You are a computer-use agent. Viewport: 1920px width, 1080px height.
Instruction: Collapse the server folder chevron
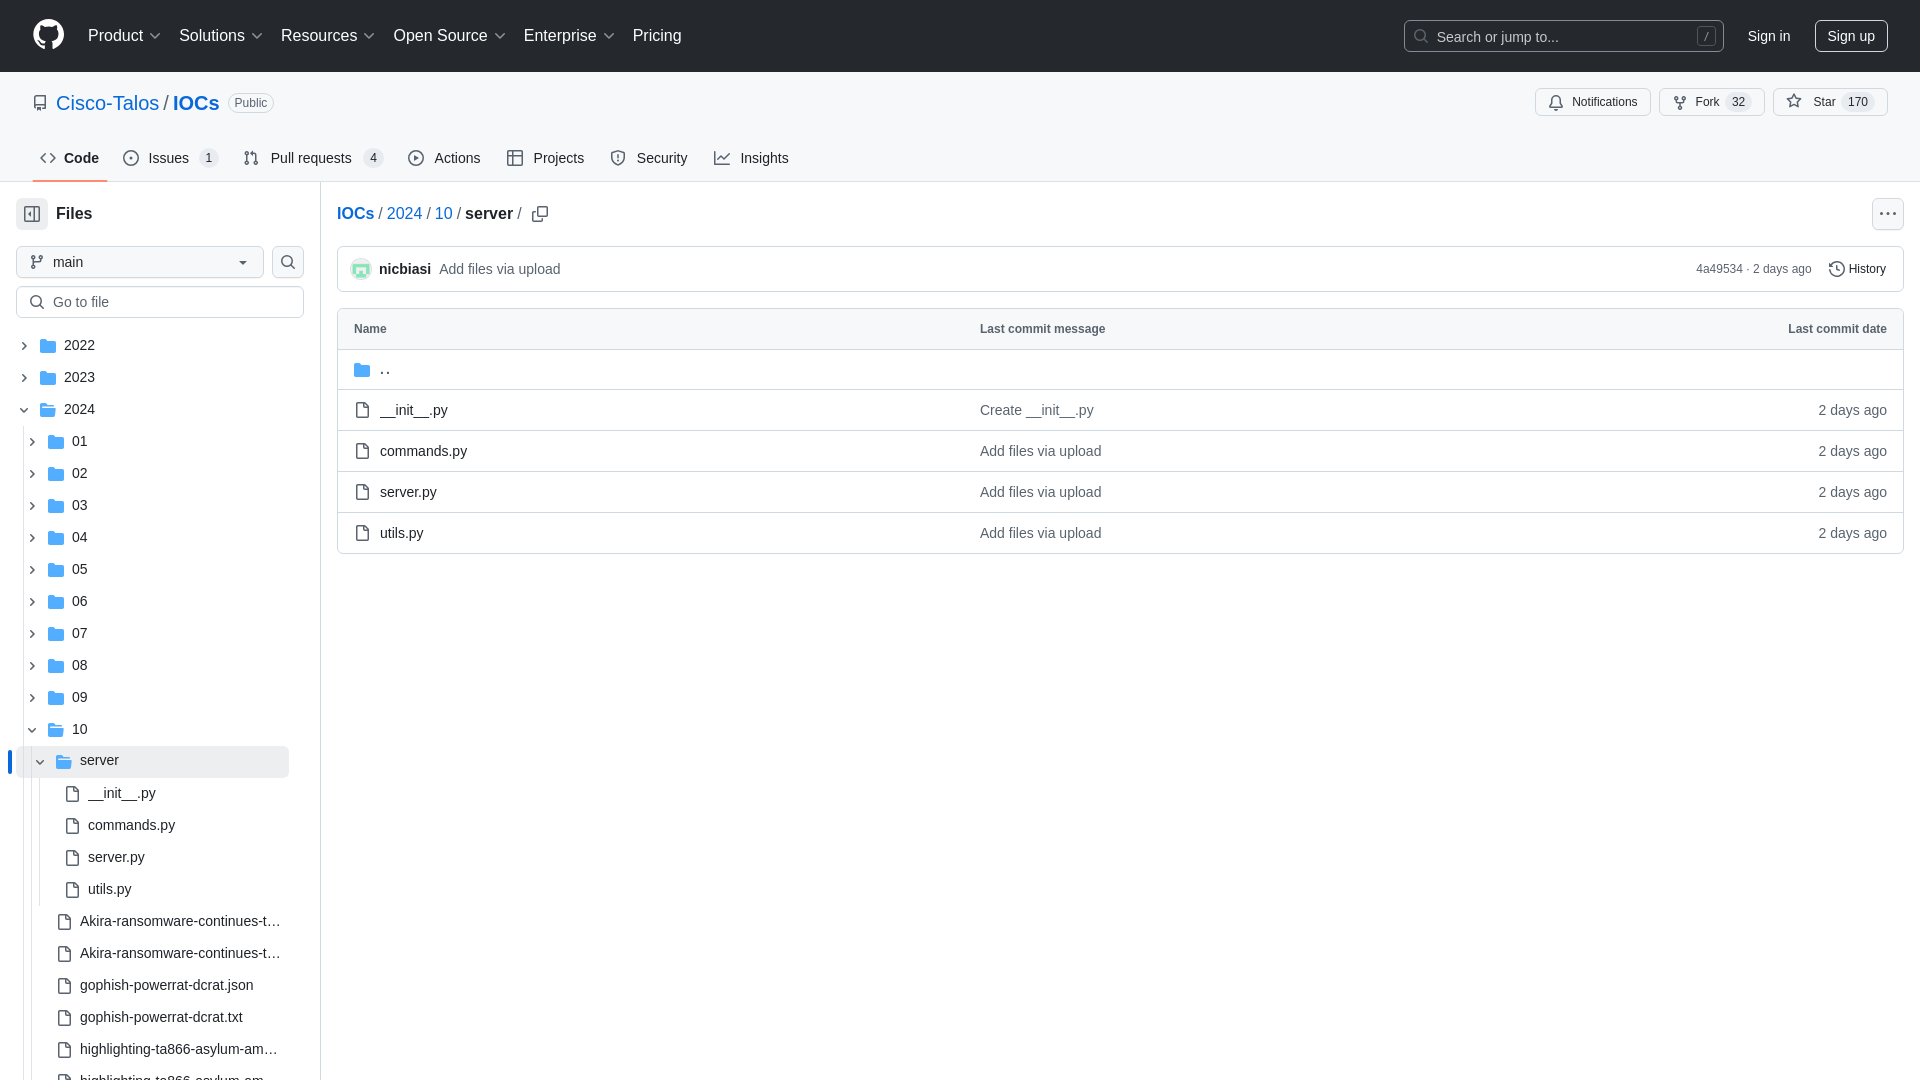click(40, 762)
